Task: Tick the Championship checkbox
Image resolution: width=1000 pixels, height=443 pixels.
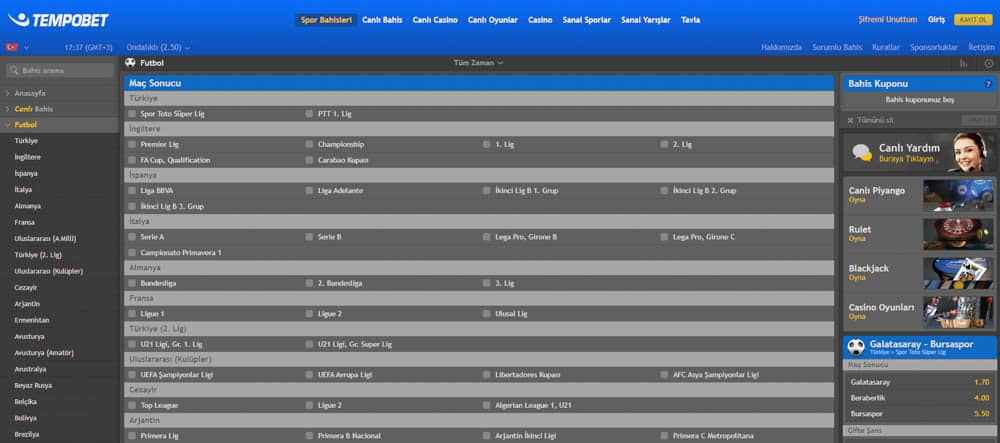Action: pos(309,145)
